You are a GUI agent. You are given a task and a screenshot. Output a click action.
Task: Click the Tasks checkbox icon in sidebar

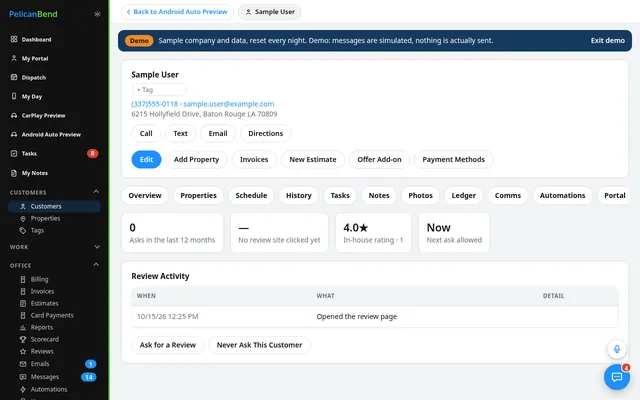point(14,153)
